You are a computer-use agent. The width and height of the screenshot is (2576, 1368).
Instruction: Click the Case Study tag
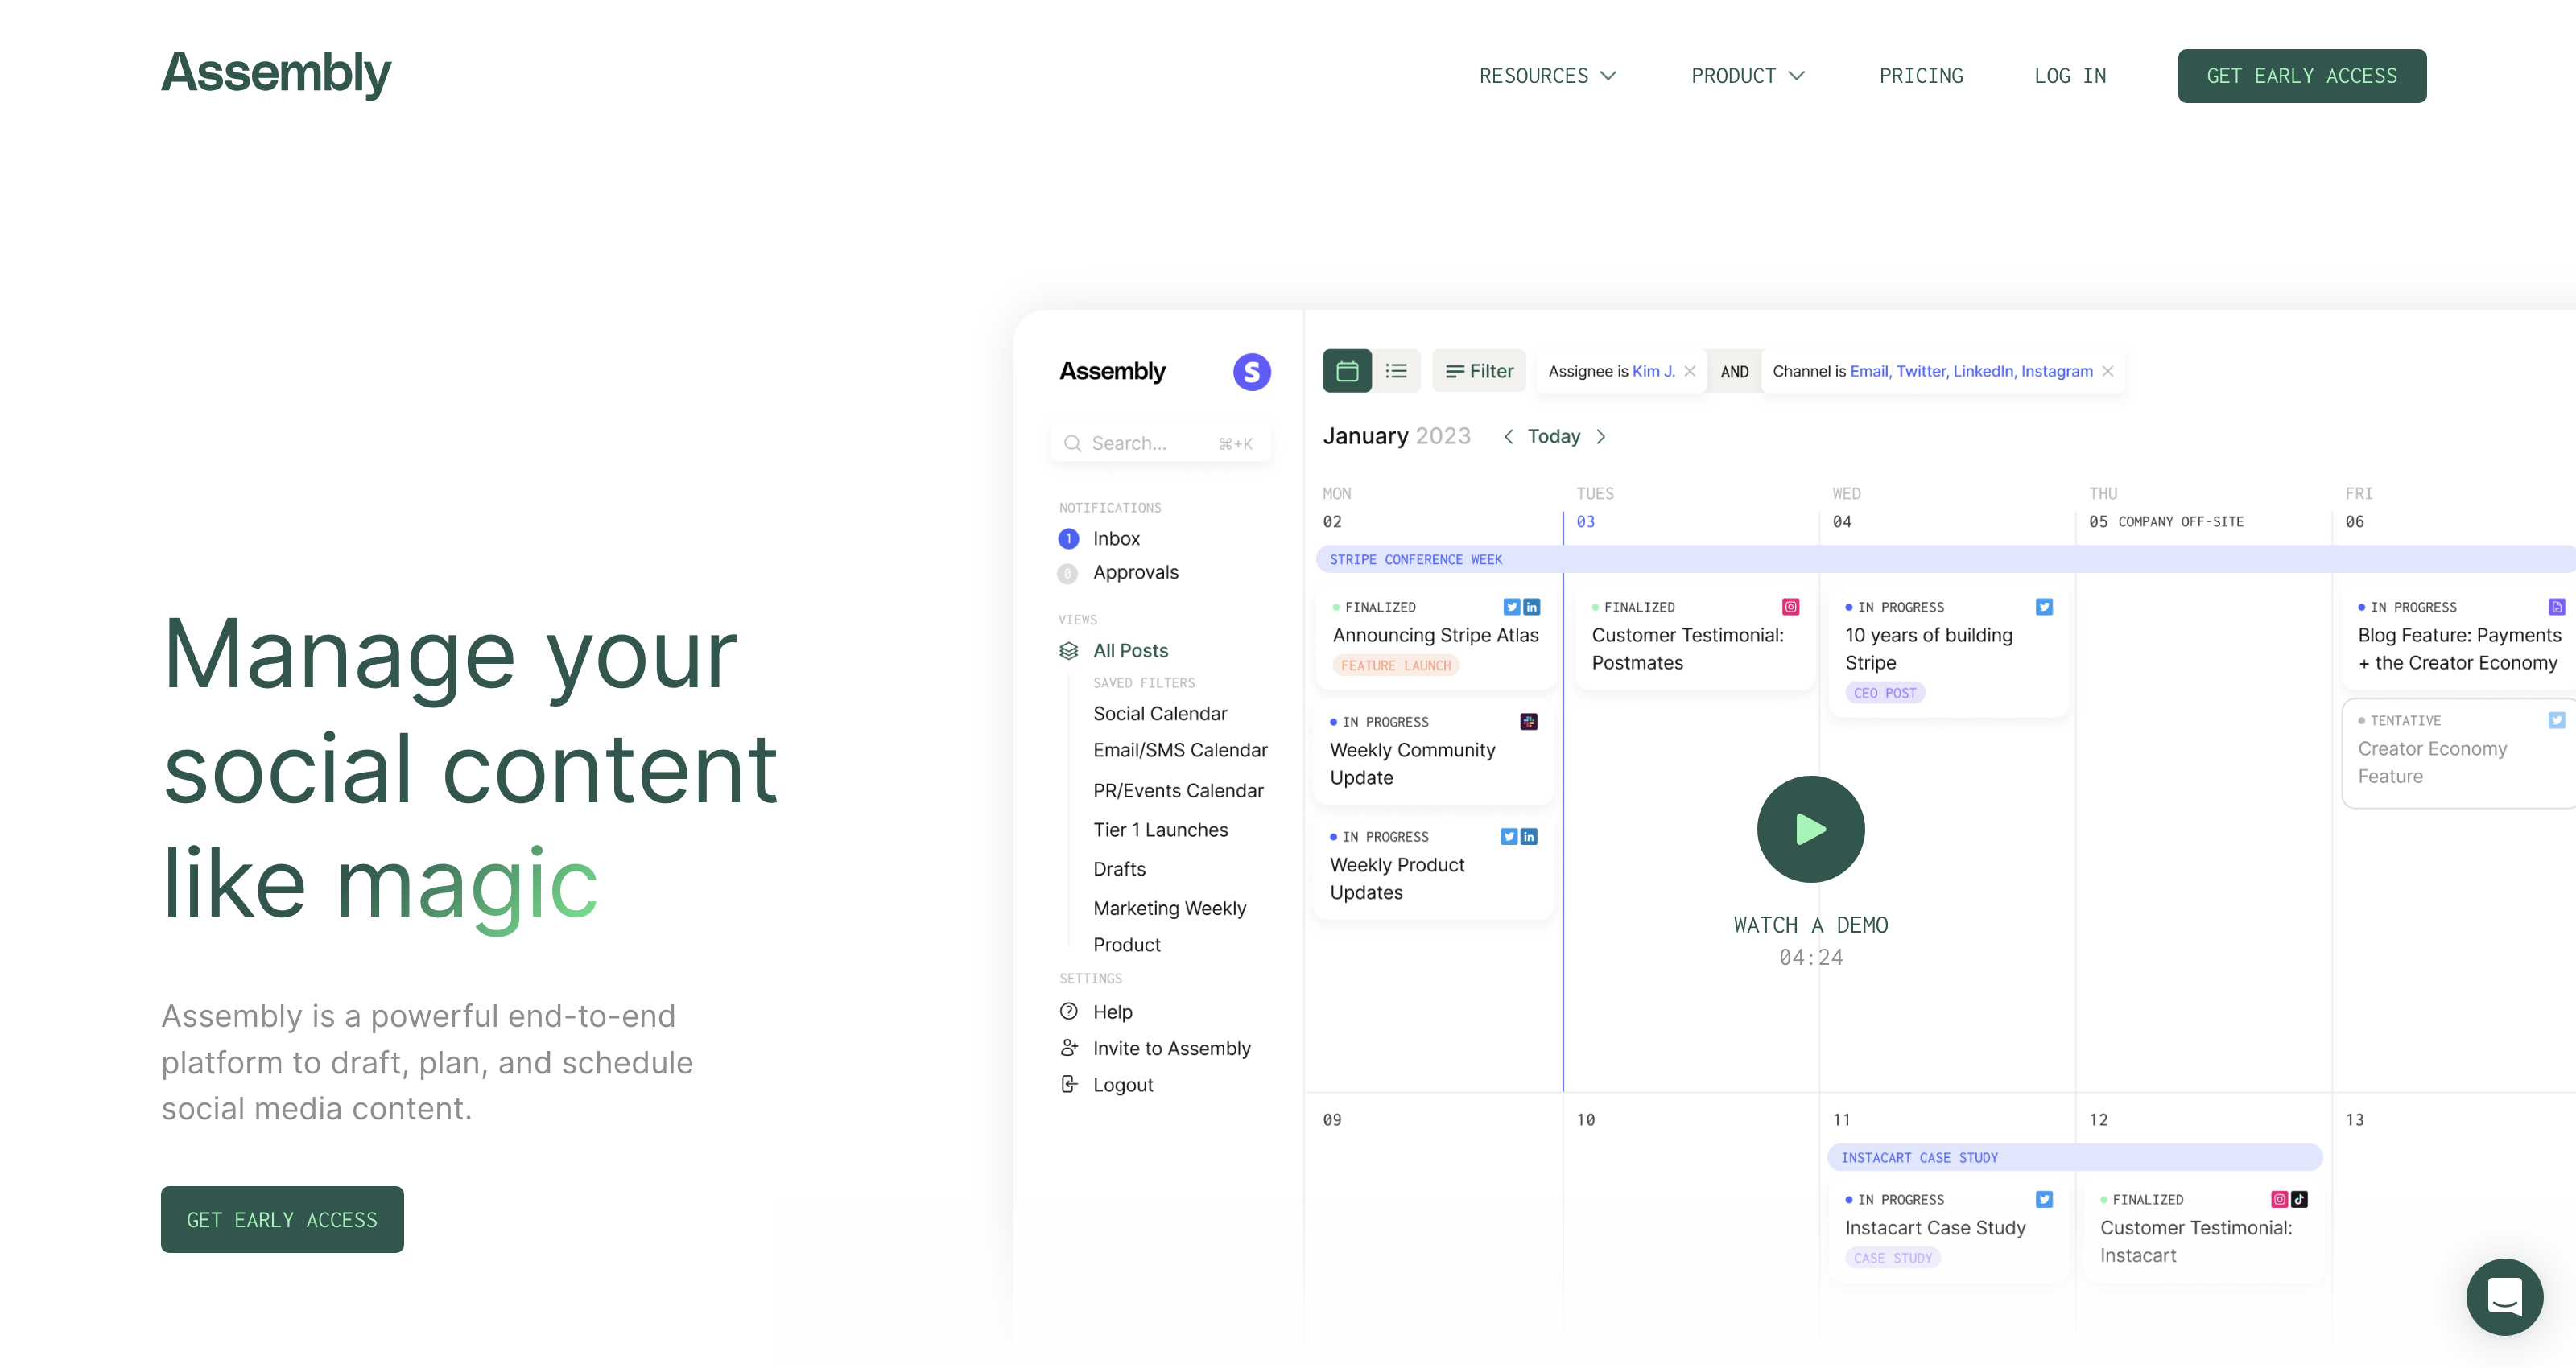coord(1893,1259)
